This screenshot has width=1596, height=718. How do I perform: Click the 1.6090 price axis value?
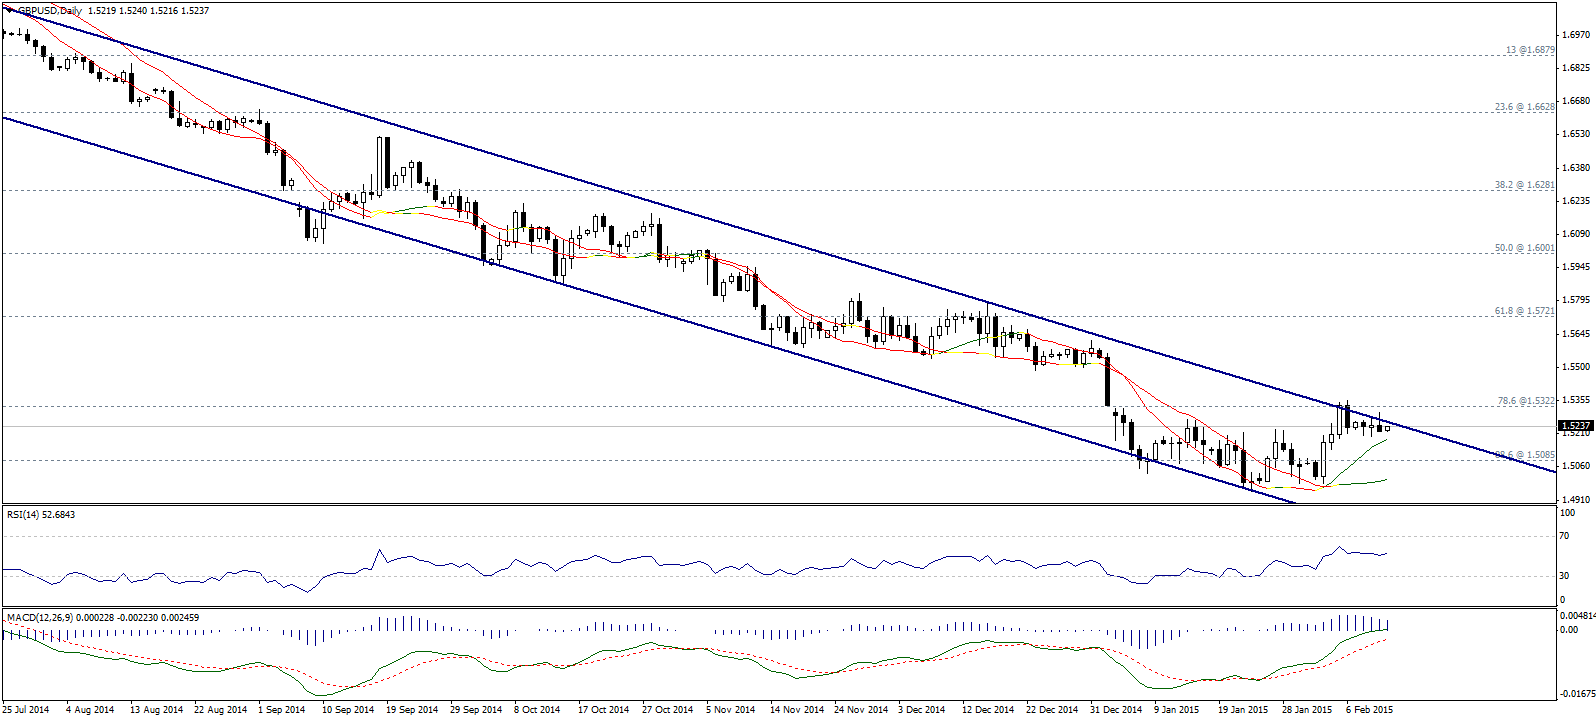click(x=1576, y=234)
